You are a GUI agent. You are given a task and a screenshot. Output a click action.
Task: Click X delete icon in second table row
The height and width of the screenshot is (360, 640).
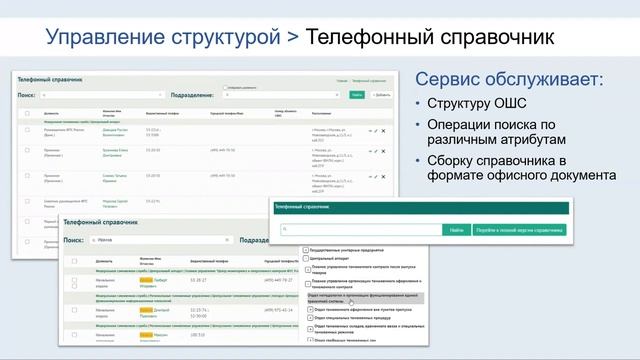point(383,151)
